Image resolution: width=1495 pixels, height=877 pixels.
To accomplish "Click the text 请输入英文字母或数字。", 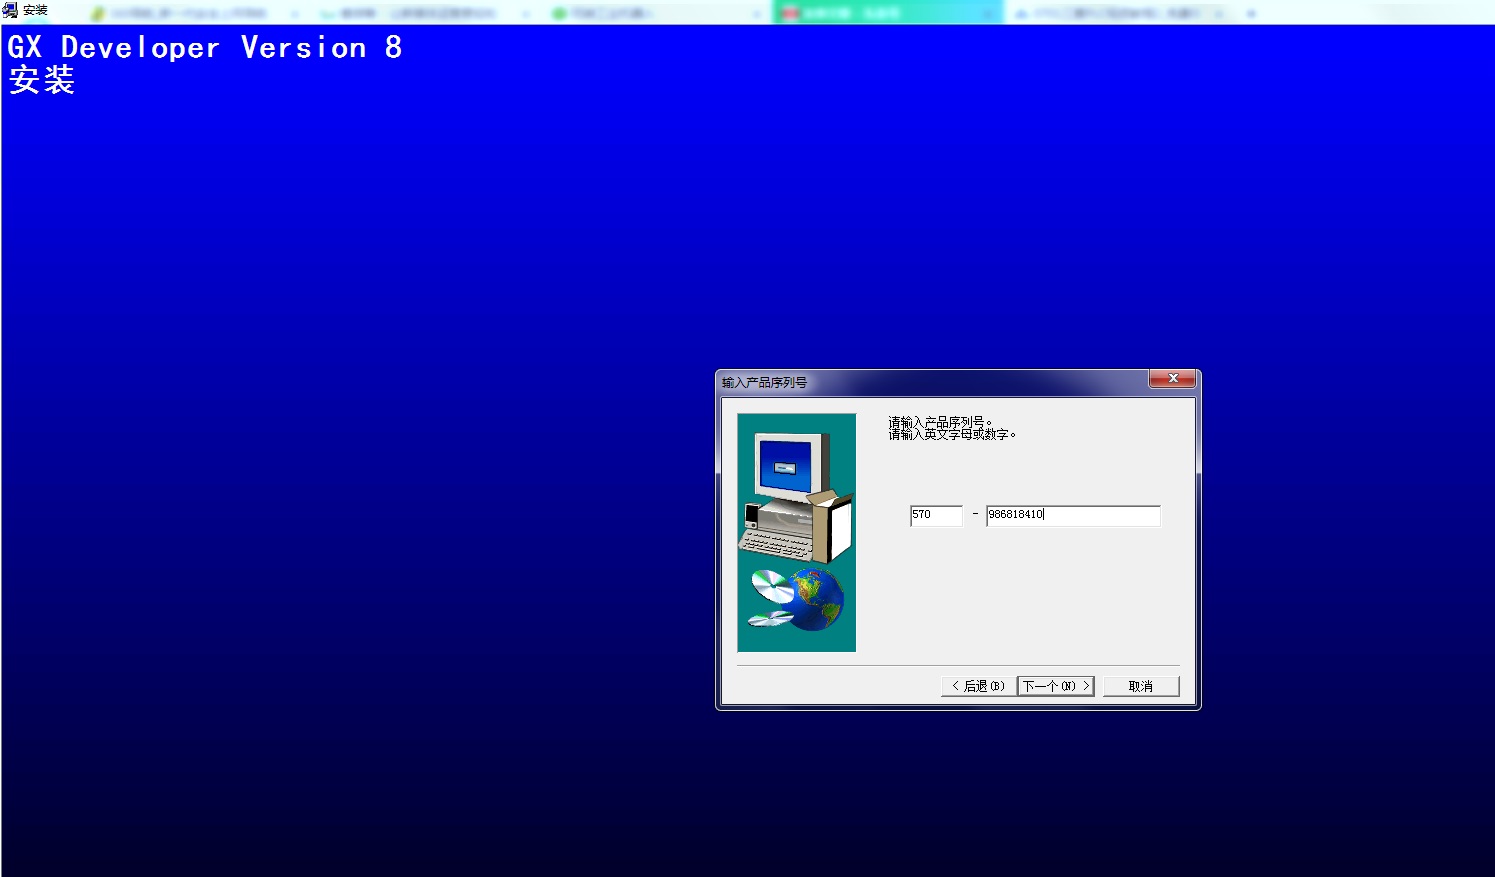I will (952, 435).
